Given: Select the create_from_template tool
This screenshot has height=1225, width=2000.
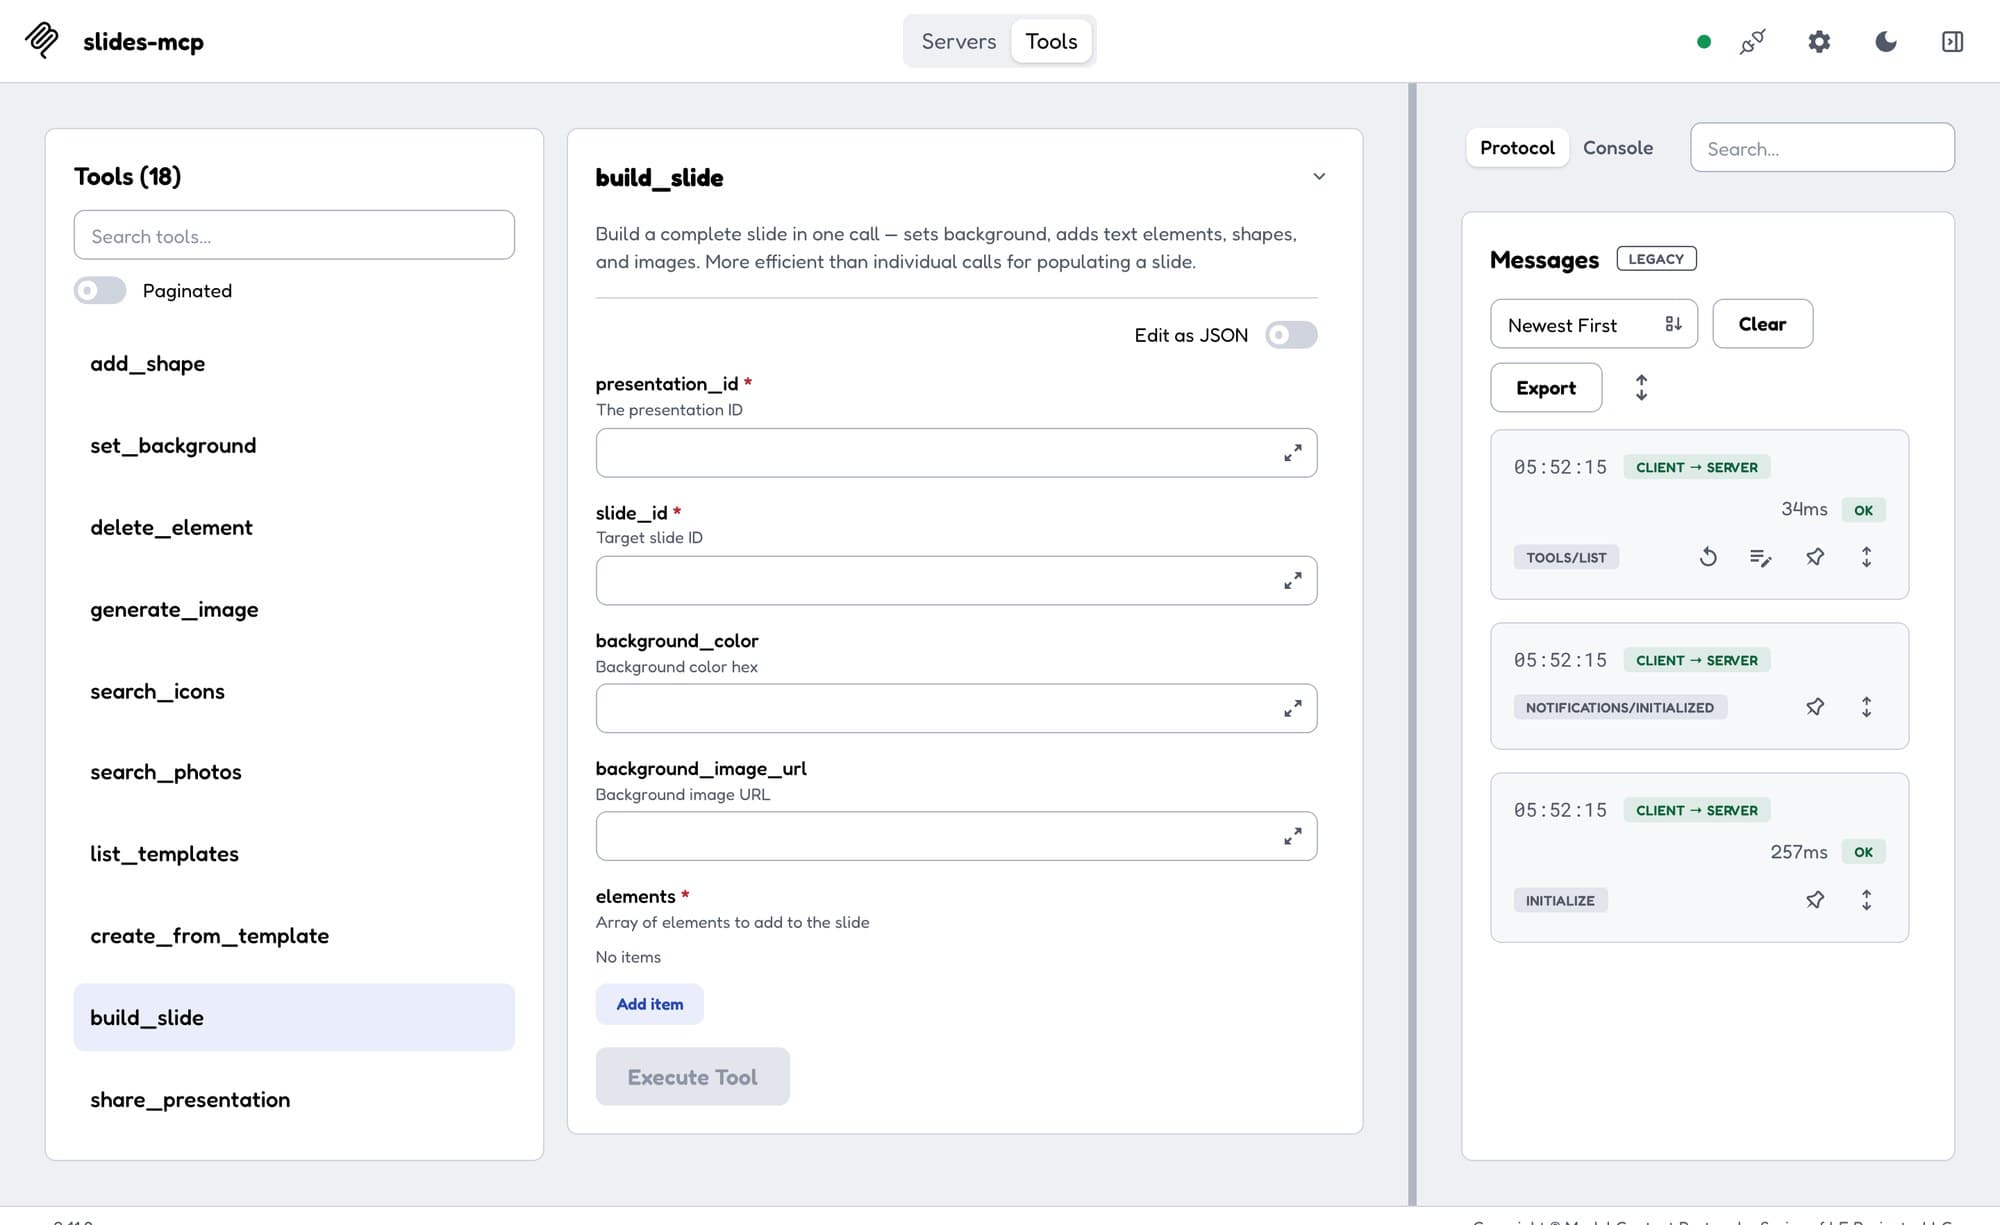Looking at the screenshot, I should tap(294, 936).
